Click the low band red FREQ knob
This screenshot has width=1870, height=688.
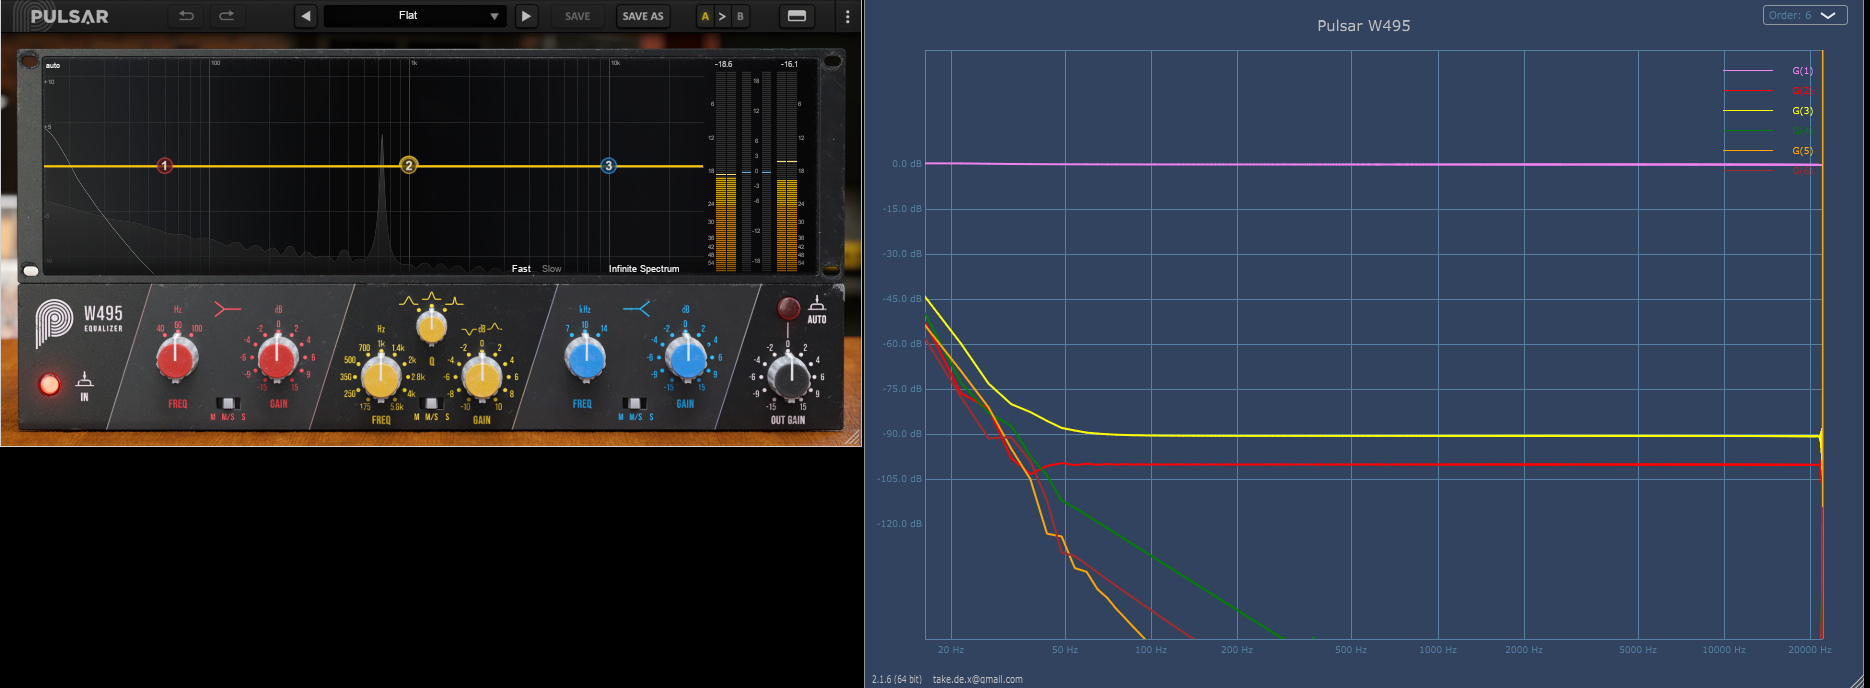tap(177, 358)
